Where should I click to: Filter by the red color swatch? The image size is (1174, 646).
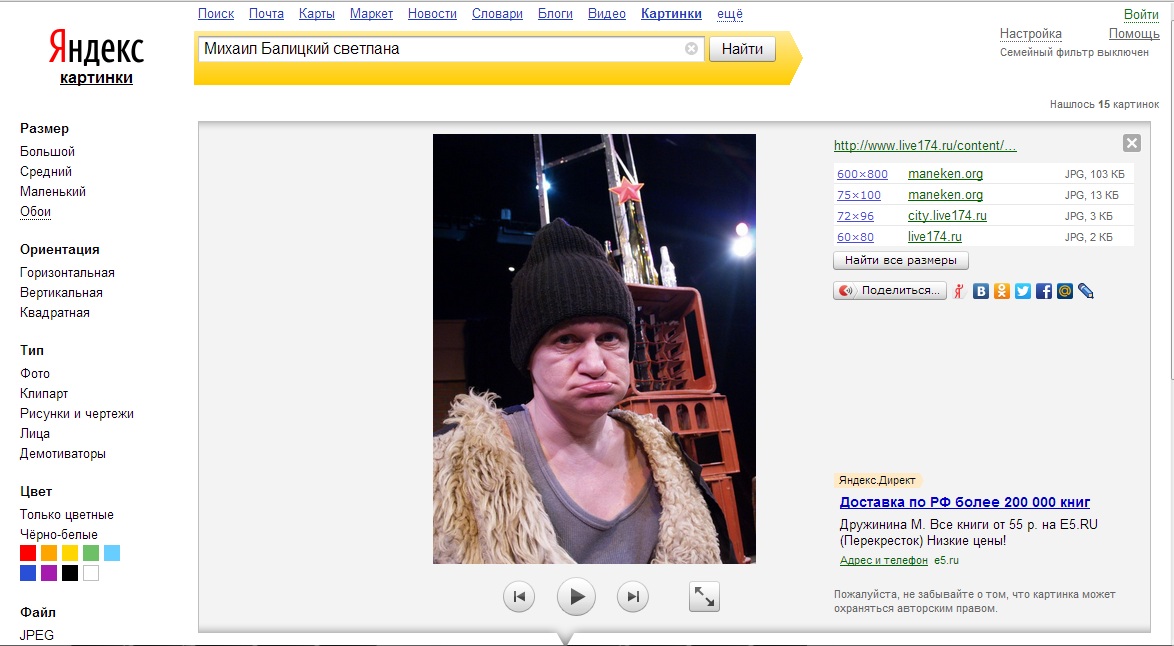(28, 553)
